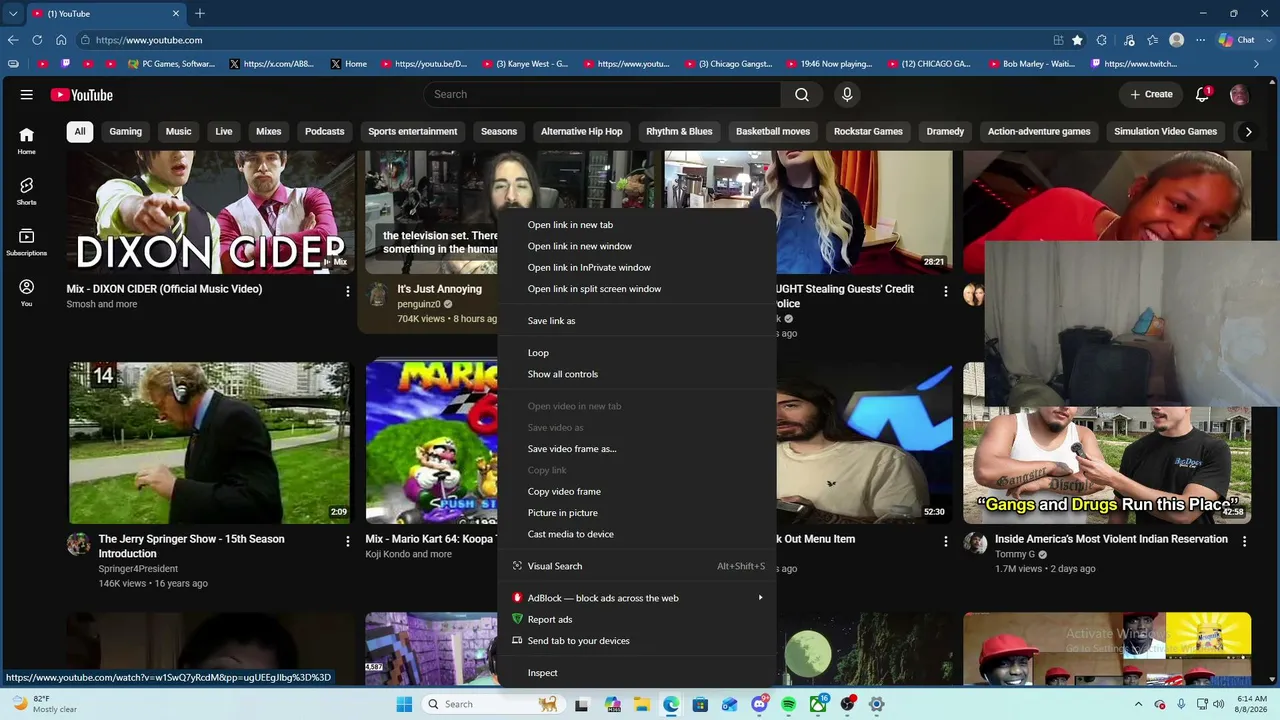Screen dimensions: 1280x720
Task: Open the Windows Start menu
Action: tap(404, 704)
